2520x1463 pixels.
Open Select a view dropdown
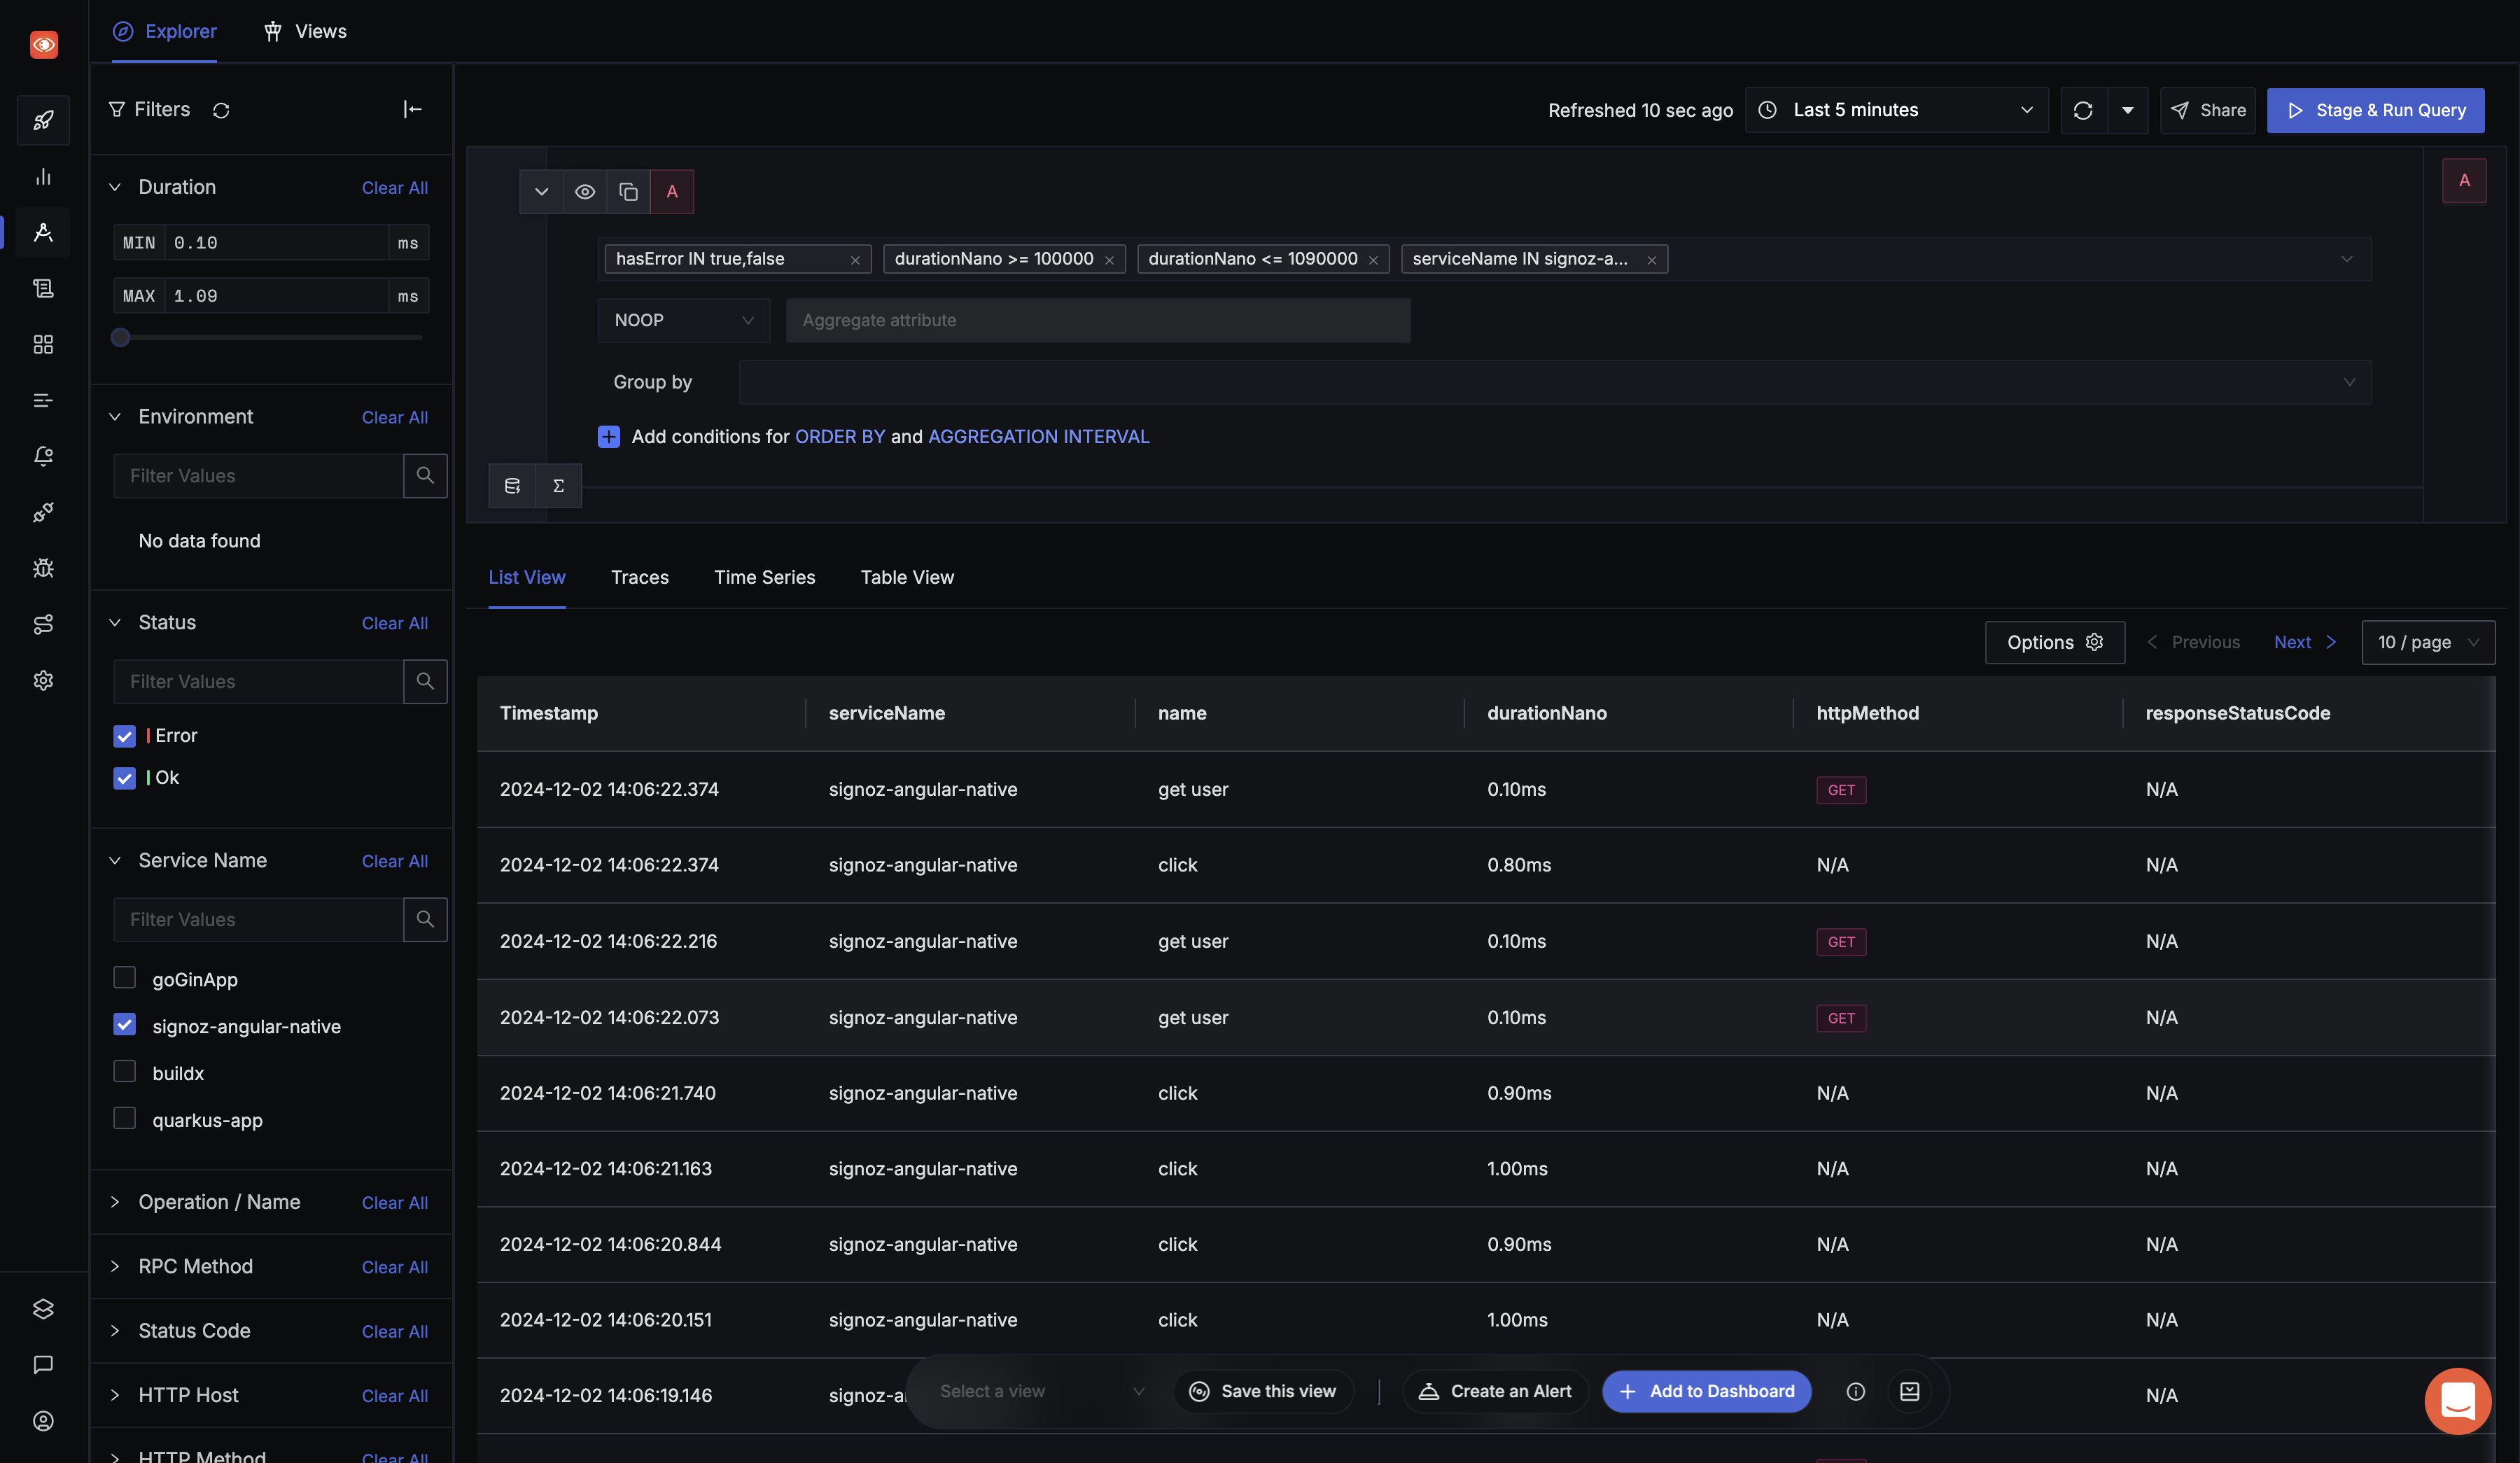[1042, 1392]
